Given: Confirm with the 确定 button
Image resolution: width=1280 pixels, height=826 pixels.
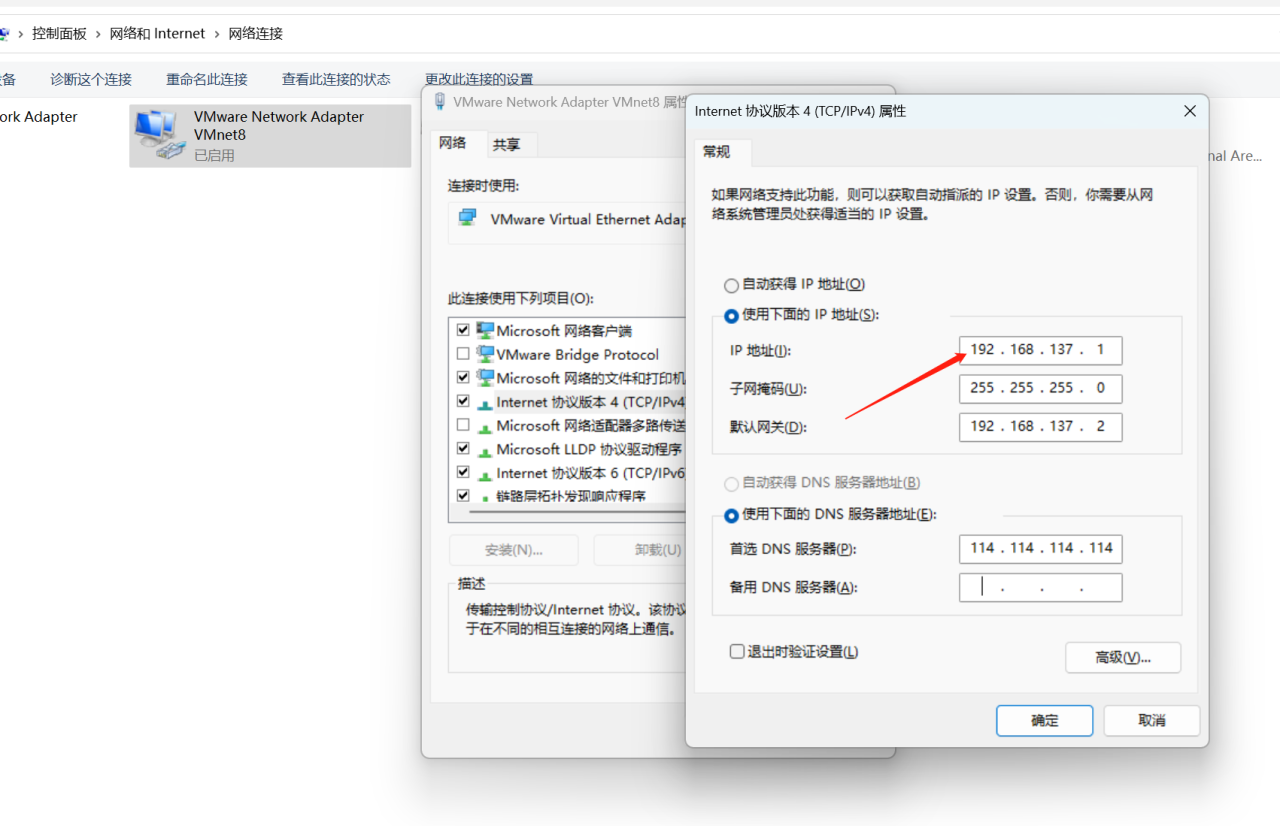Looking at the screenshot, I should tap(1044, 720).
